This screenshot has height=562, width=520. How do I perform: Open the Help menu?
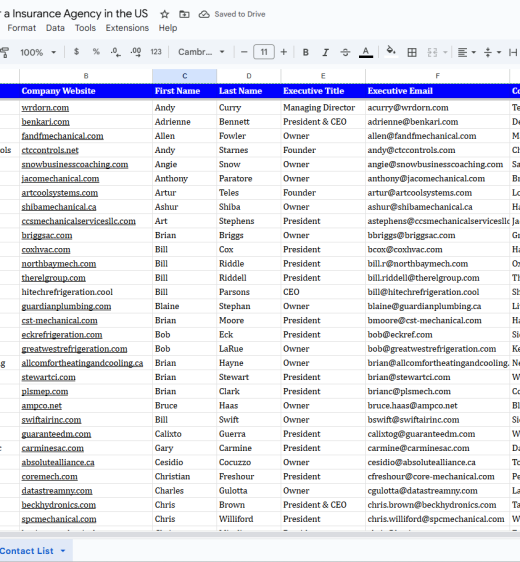(x=168, y=28)
